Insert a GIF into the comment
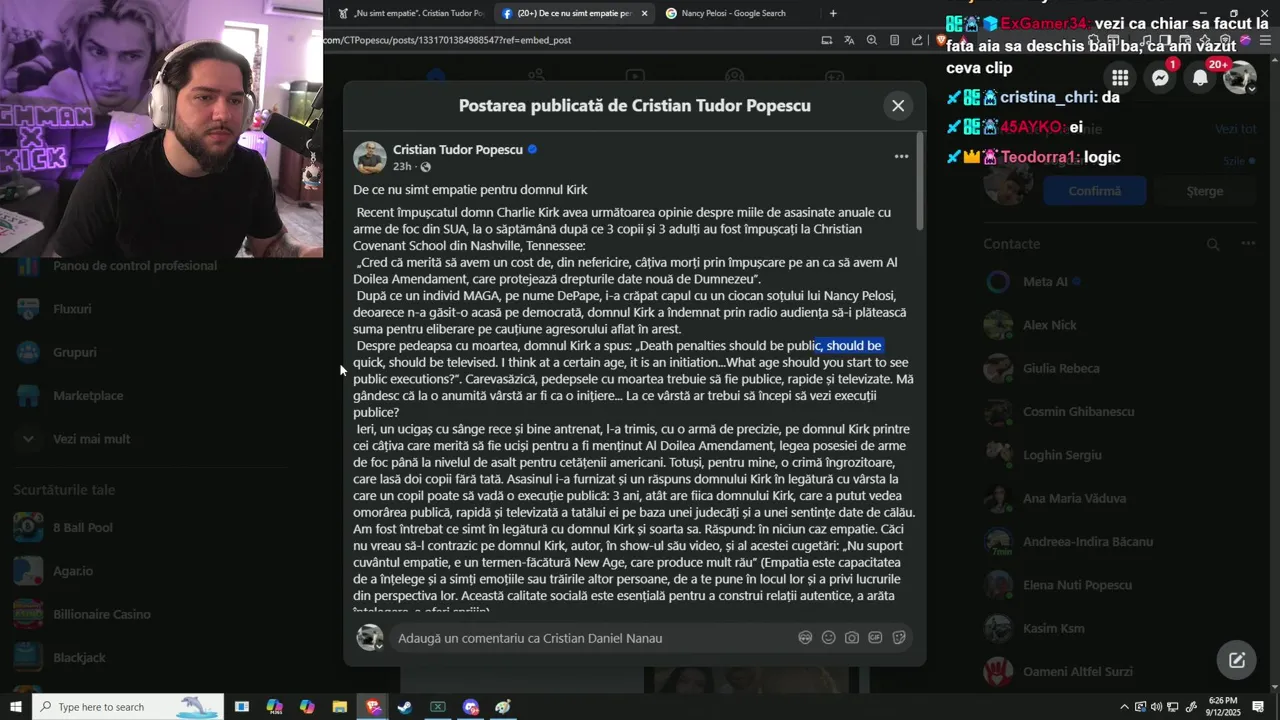This screenshot has height=720, width=1280. pyautogui.click(x=875, y=638)
